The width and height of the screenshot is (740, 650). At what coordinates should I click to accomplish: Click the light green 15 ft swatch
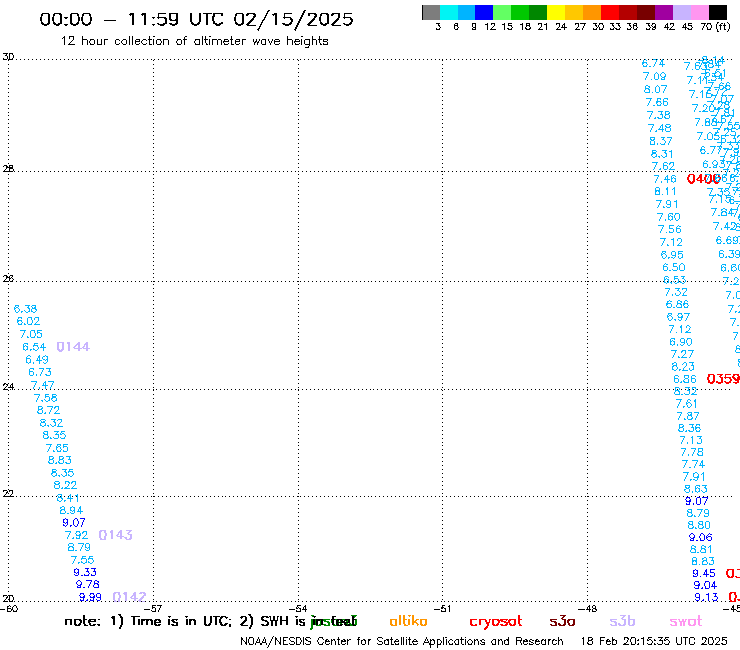502,12
